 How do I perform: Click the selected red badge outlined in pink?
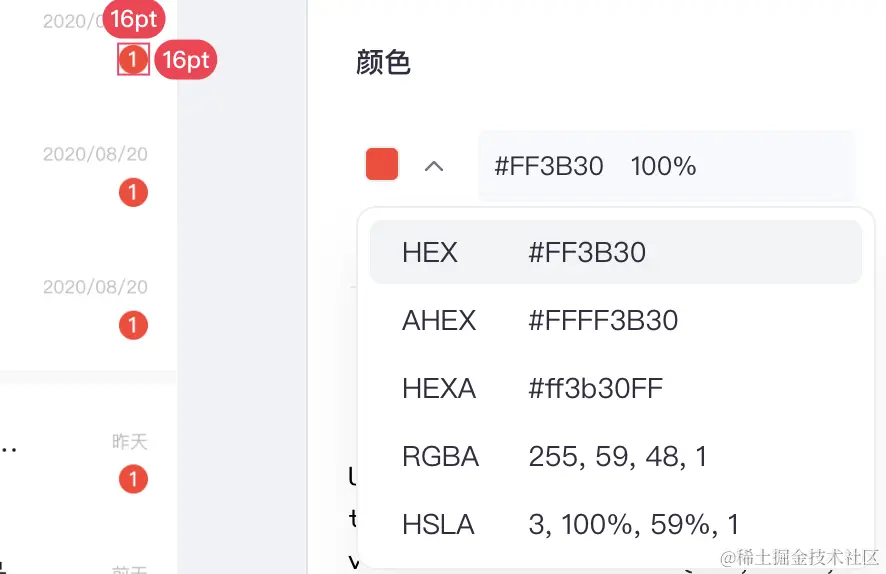[x=133, y=60]
